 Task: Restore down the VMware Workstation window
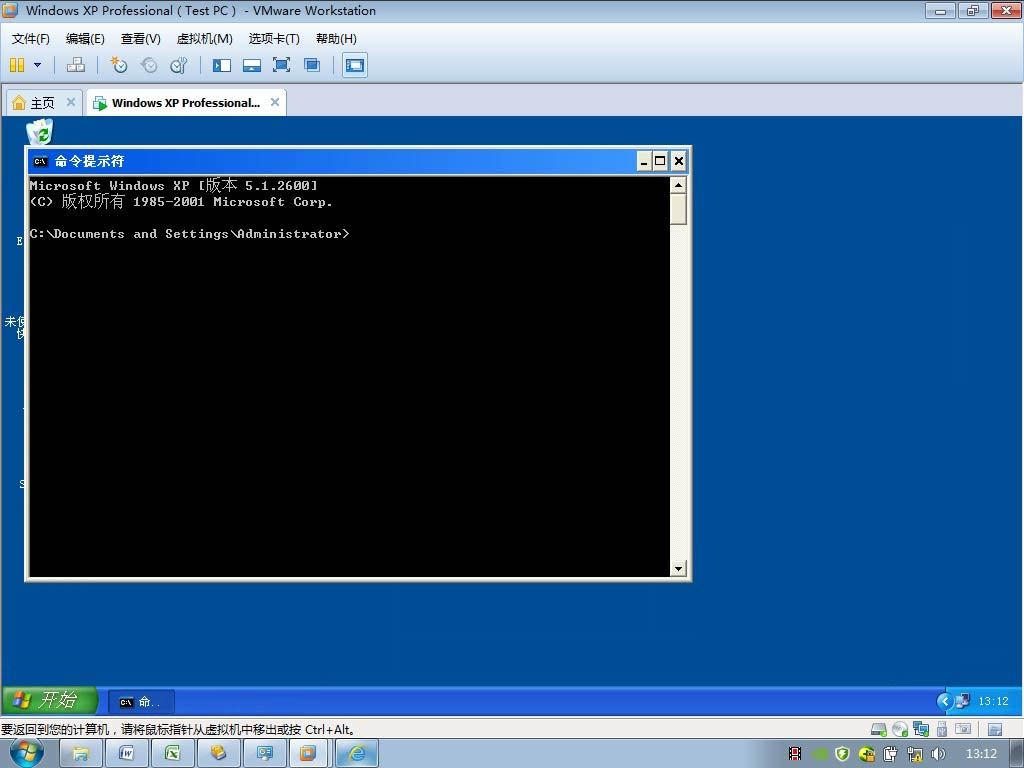point(973,10)
